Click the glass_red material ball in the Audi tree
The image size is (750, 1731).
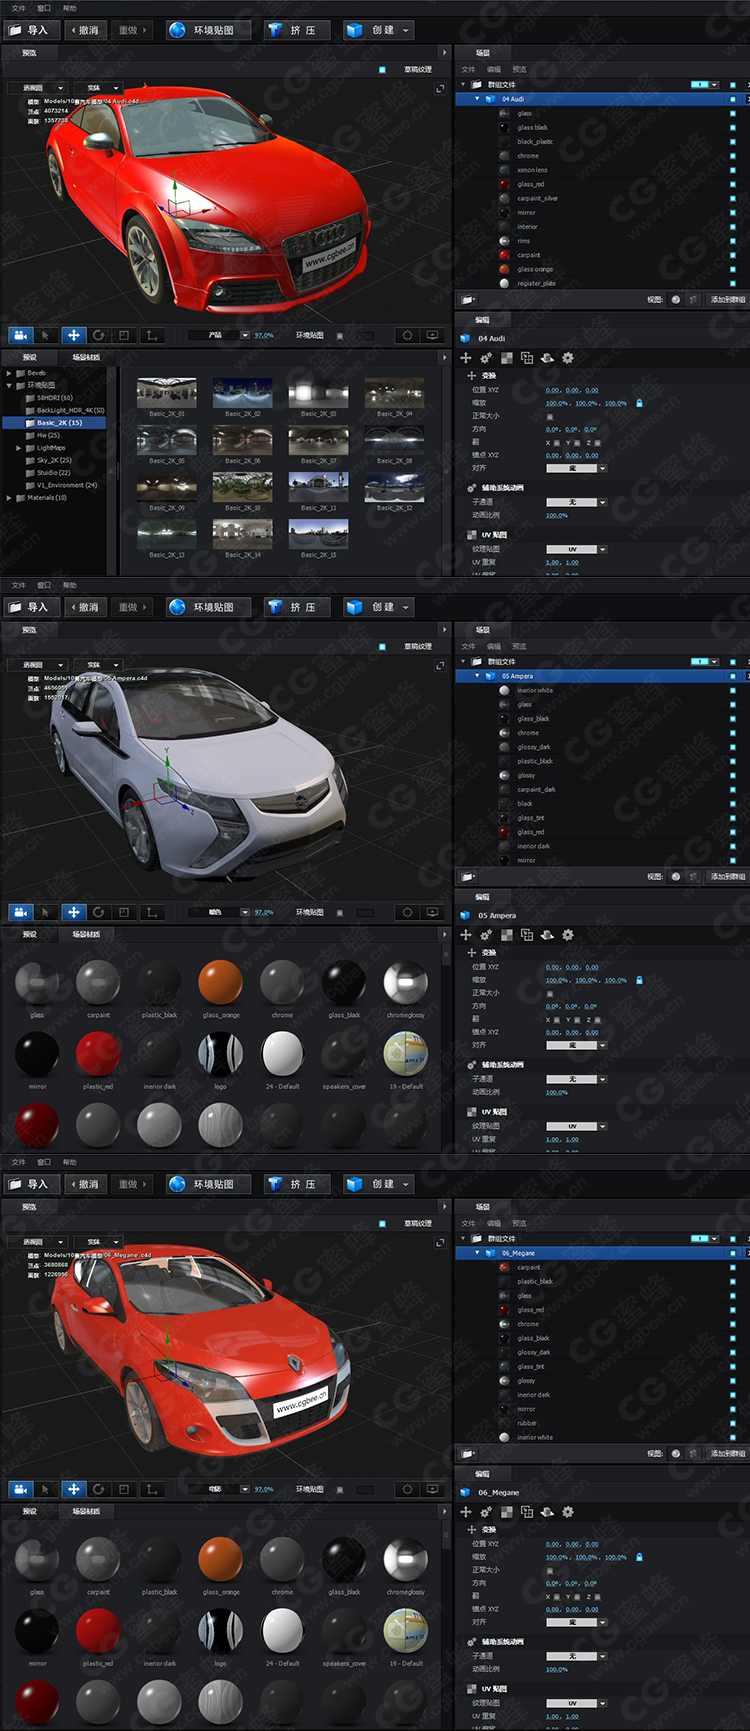(504, 184)
